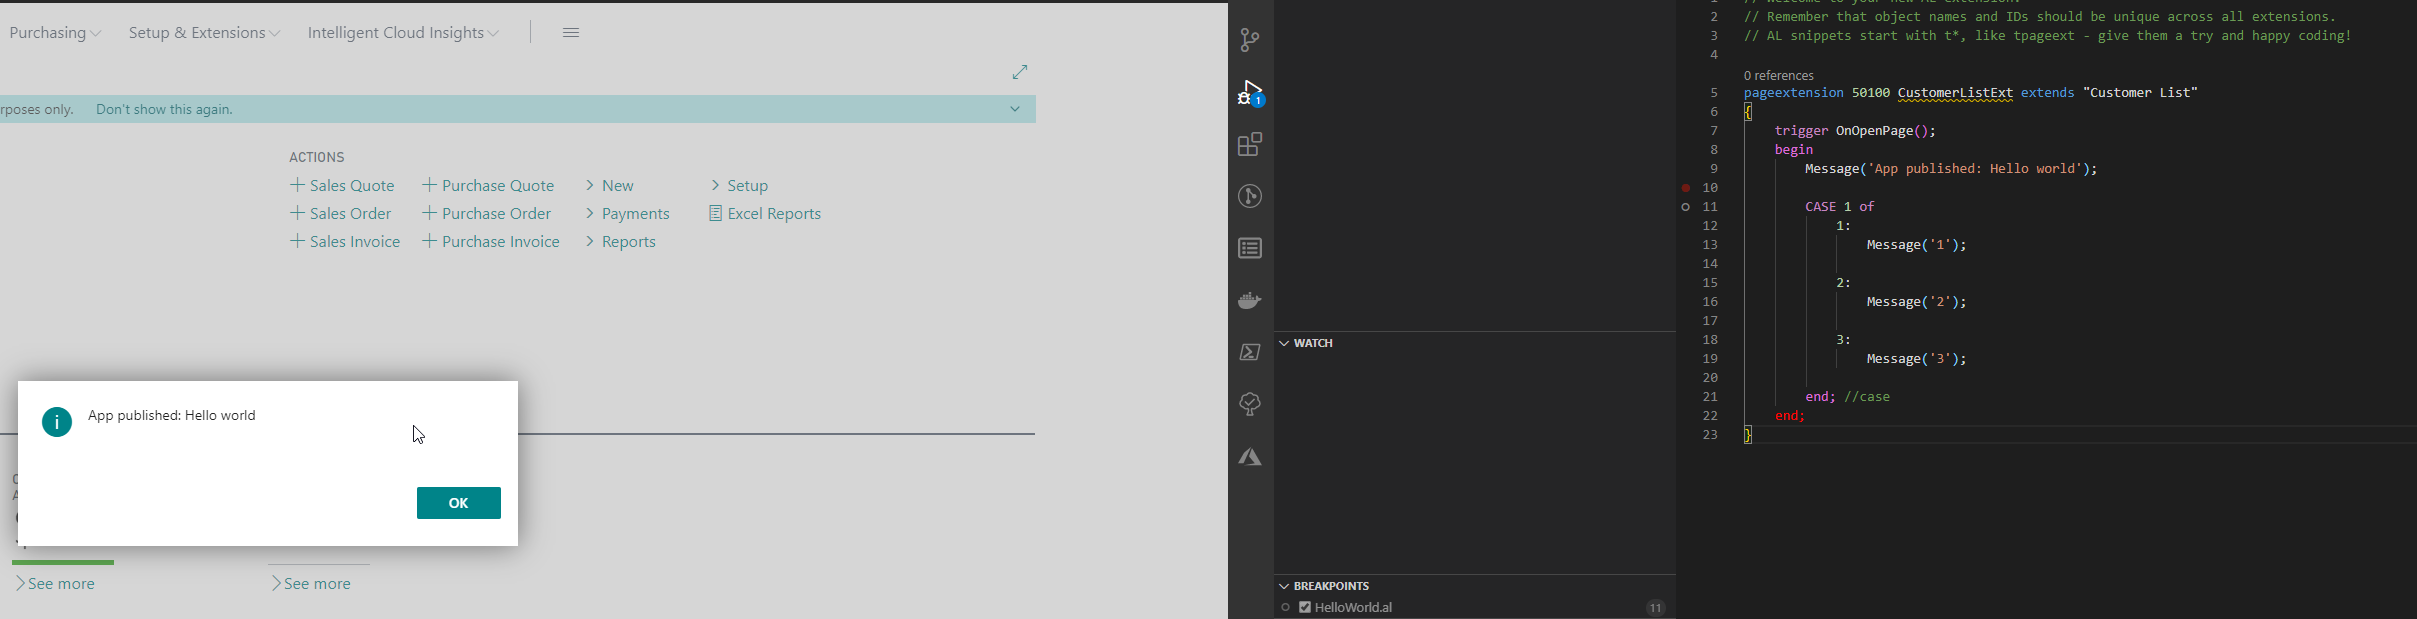
Task: Click the info icon in the message dialog
Action: [57, 422]
